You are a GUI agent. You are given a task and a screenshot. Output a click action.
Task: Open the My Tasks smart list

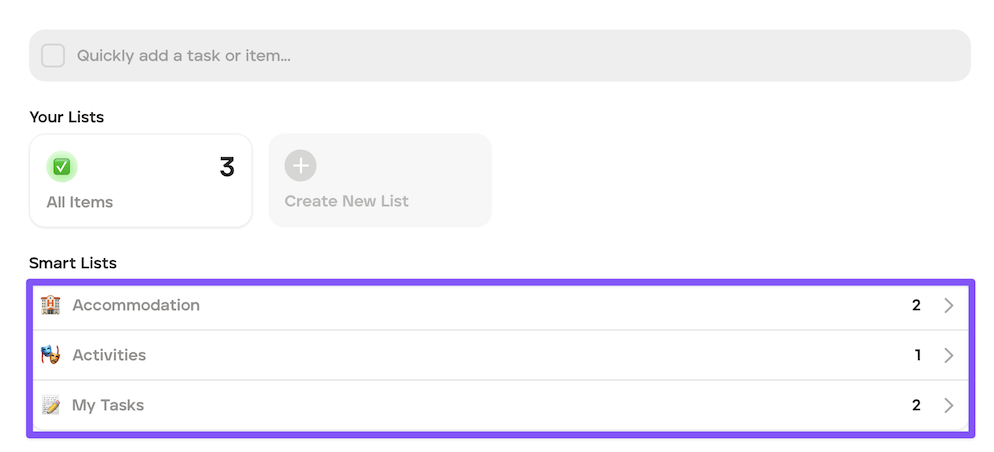coord(500,405)
